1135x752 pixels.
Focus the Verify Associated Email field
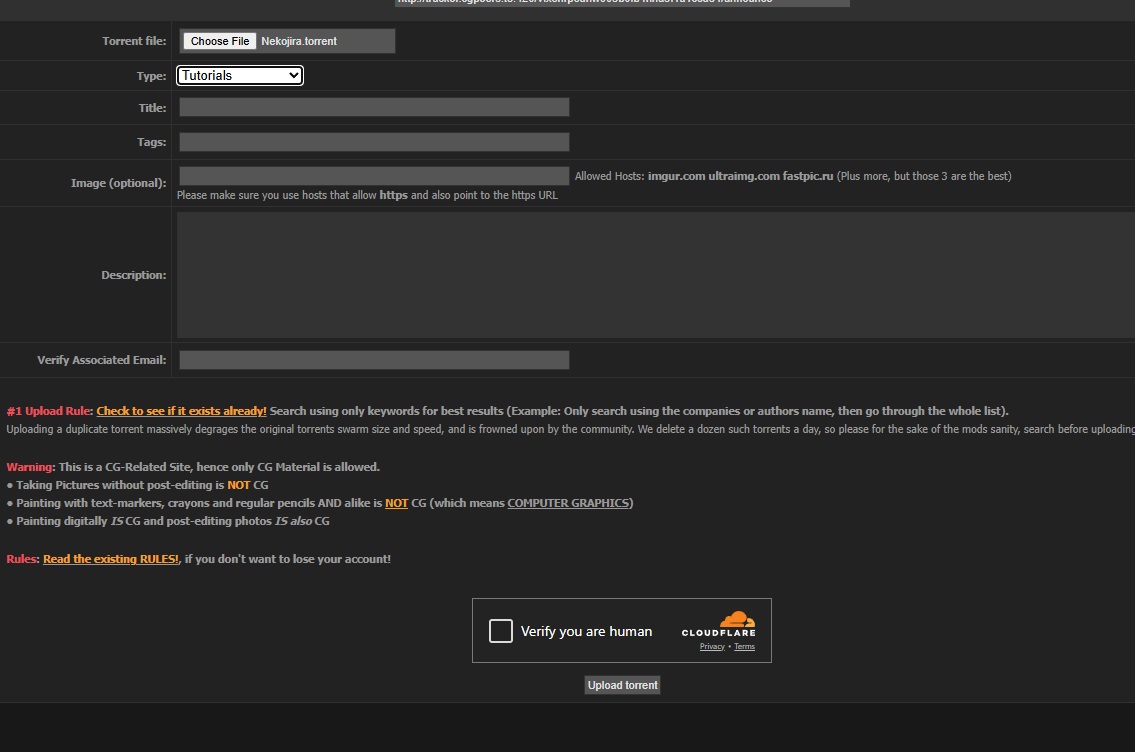[x=374, y=360]
